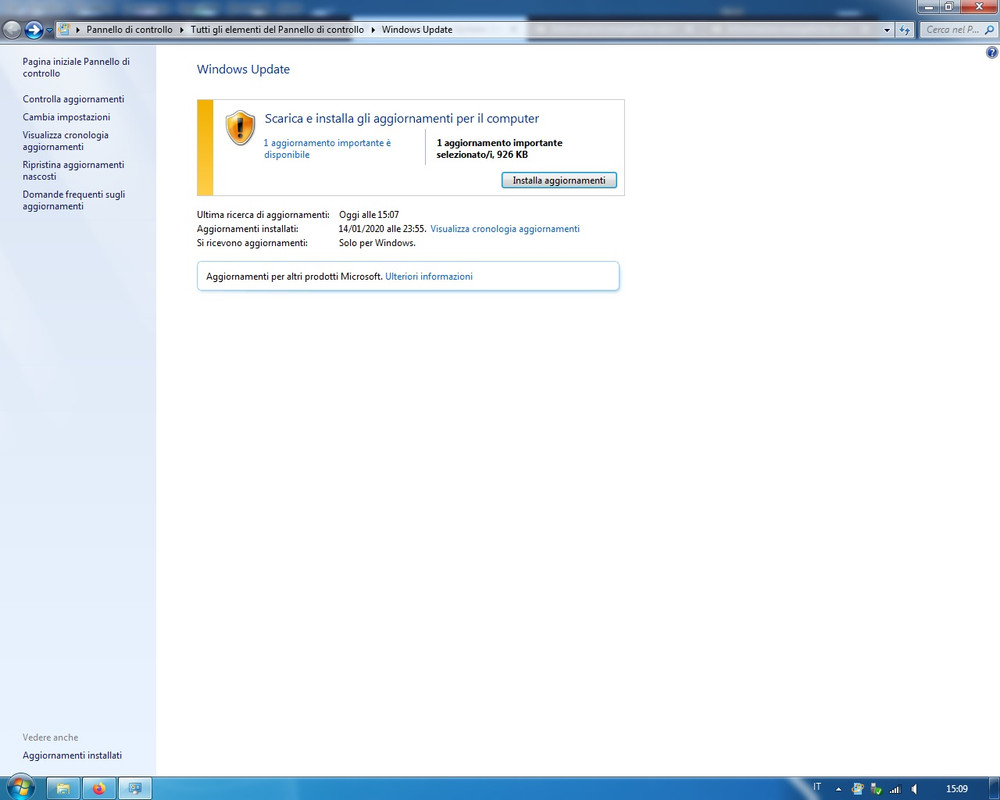Open the network signal tray icon
This screenshot has height=800, width=1000.
click(895, 789)
